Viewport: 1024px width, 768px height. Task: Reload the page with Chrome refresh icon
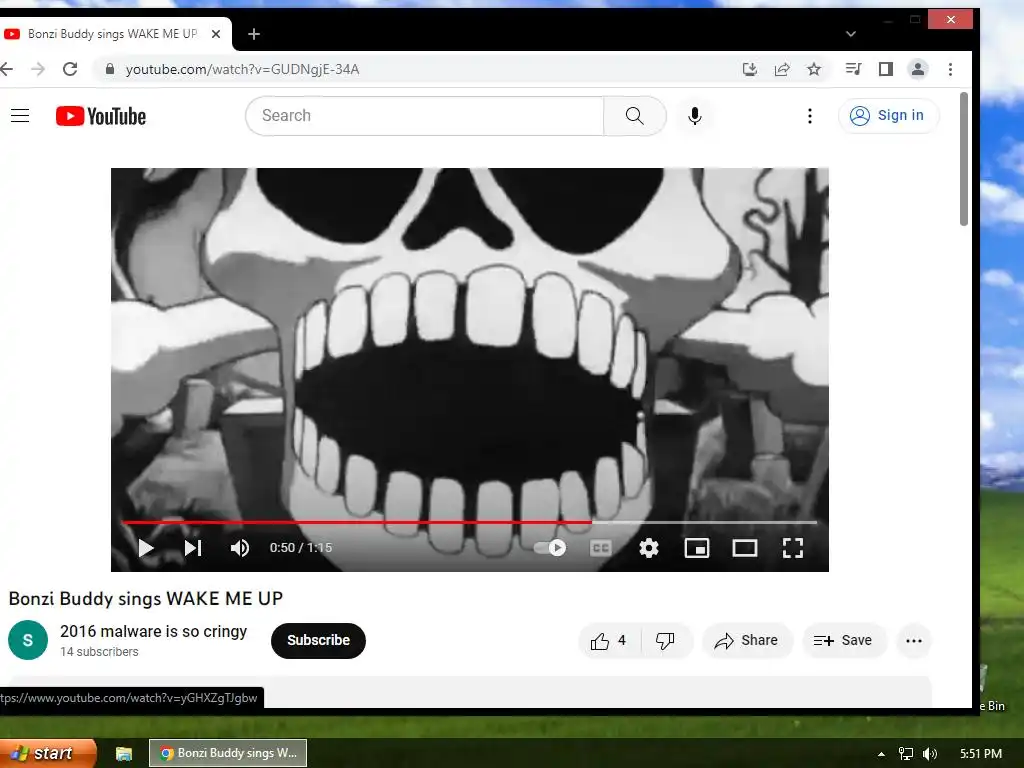coord(70,69)
